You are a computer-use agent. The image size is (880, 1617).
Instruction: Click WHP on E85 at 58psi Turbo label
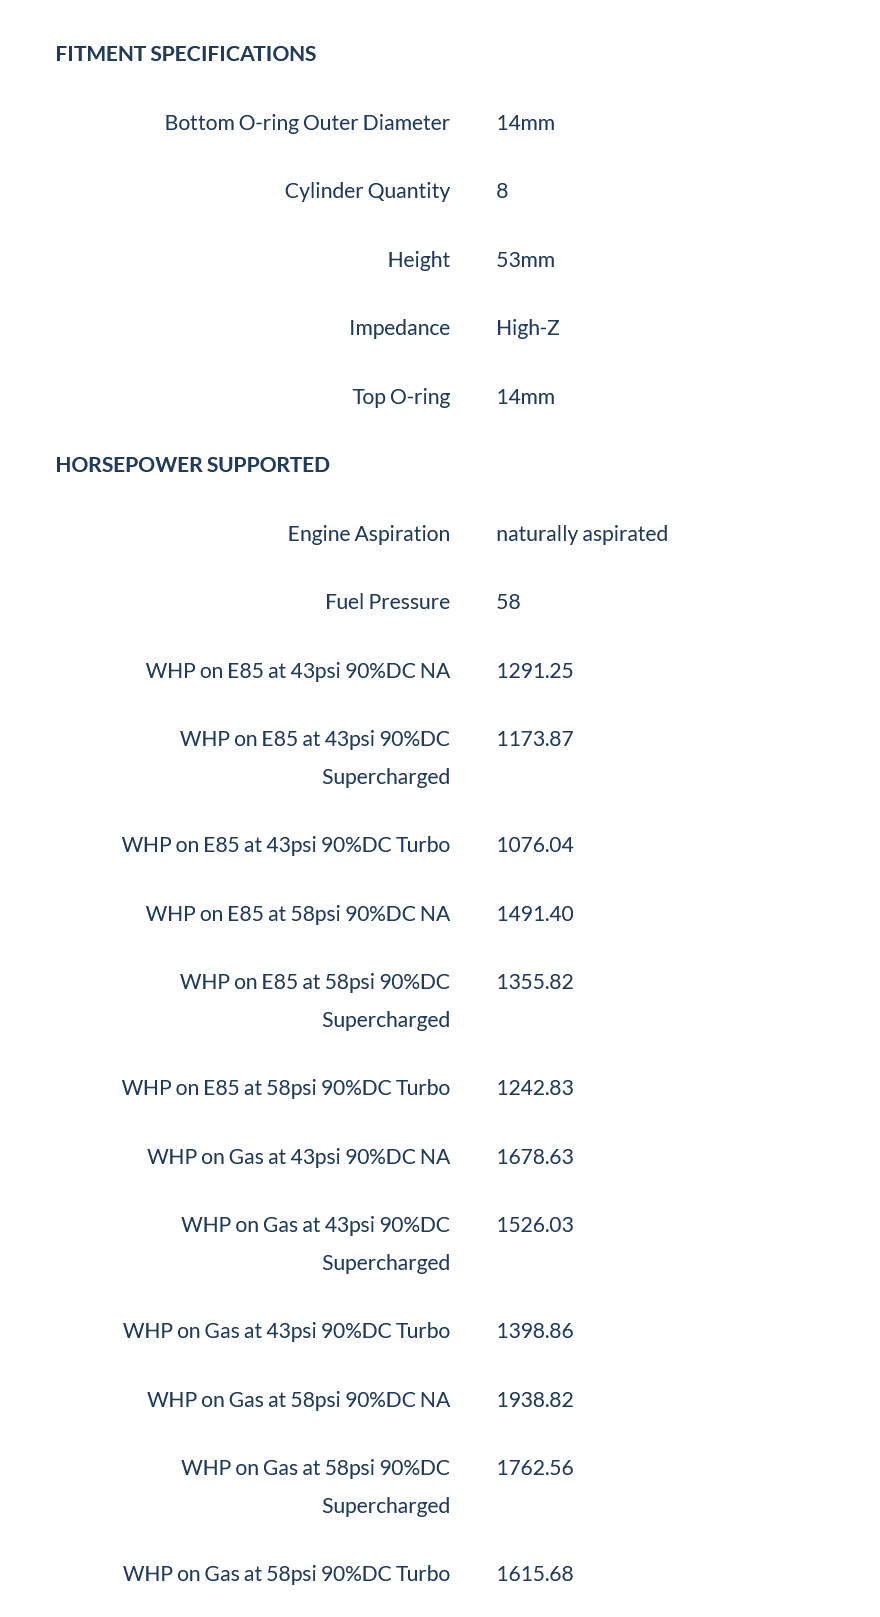click(286, 1088)
